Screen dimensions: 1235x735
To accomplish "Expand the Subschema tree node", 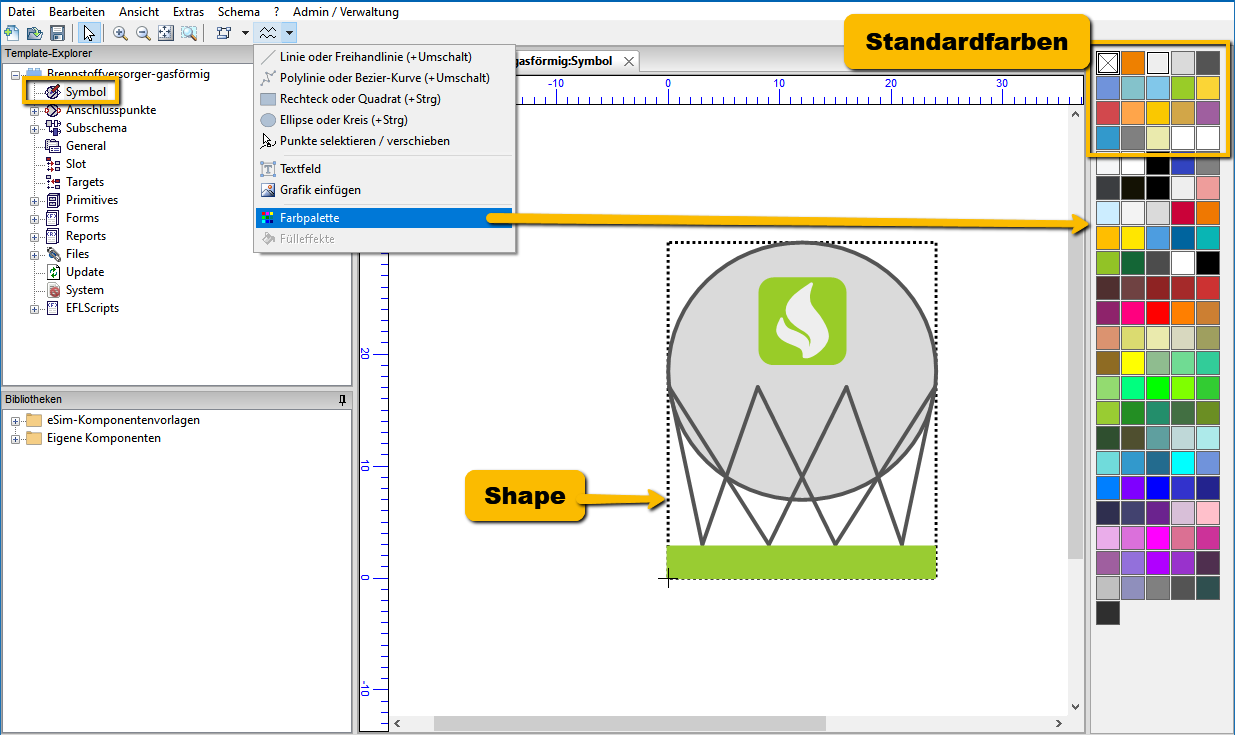I will point(34,128).
